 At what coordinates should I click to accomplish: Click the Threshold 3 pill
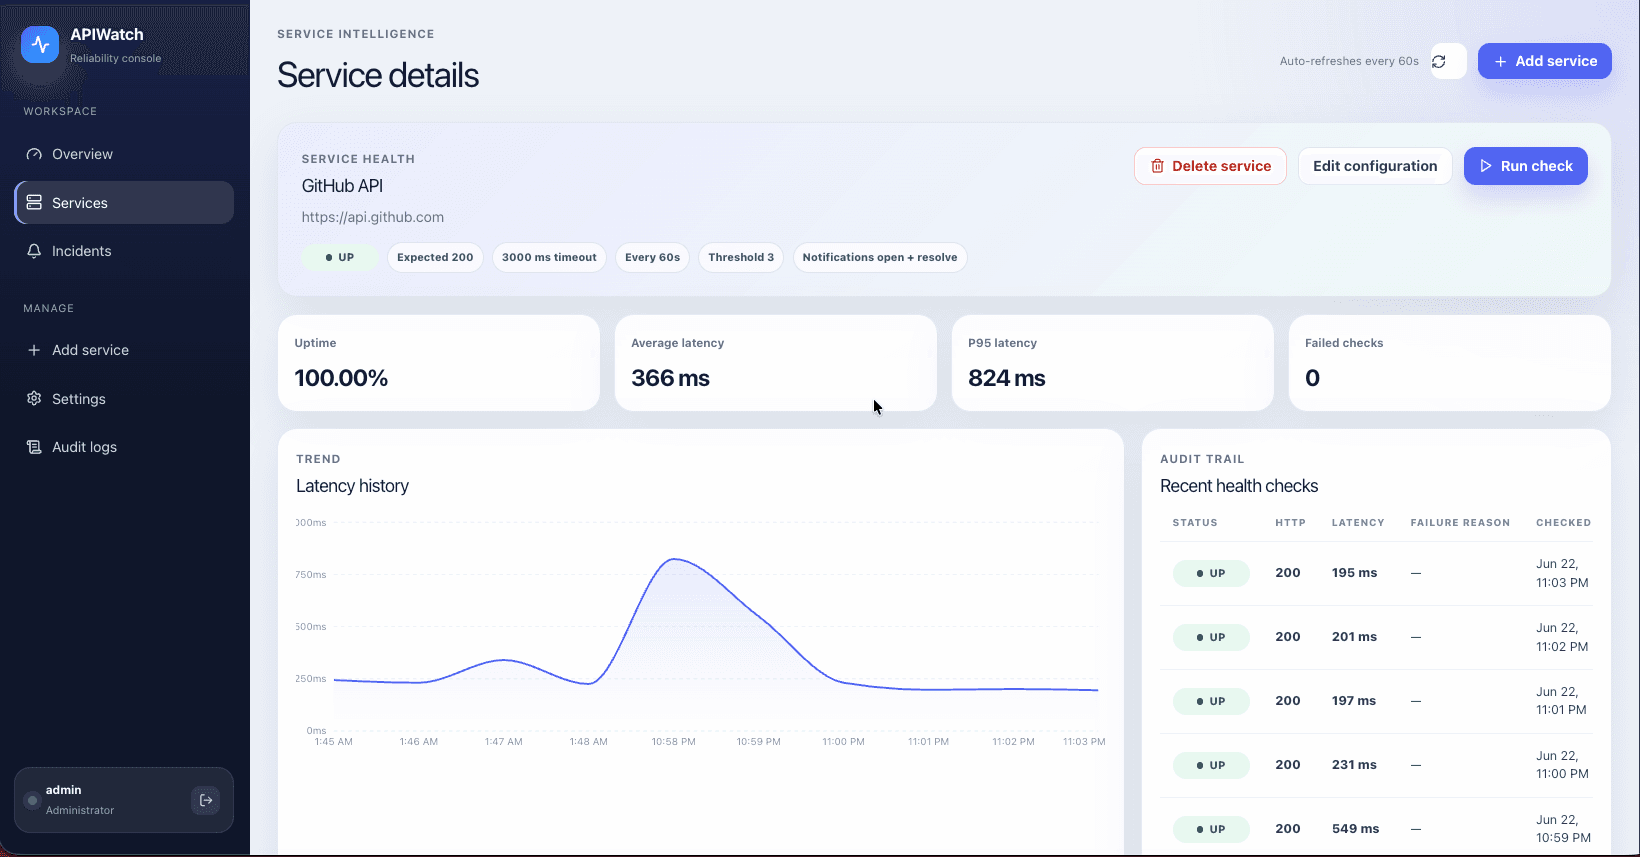pos(741,257)
